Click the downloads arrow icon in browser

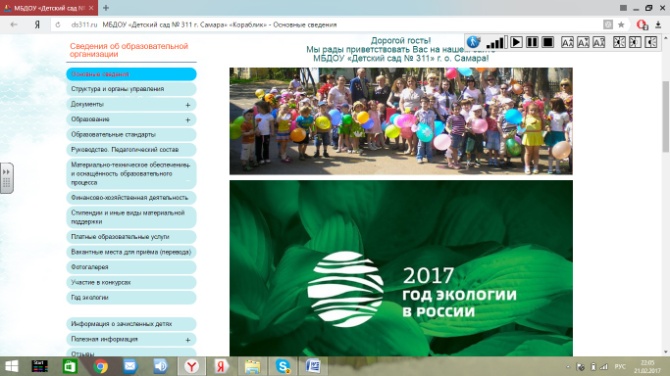point(658,25)
